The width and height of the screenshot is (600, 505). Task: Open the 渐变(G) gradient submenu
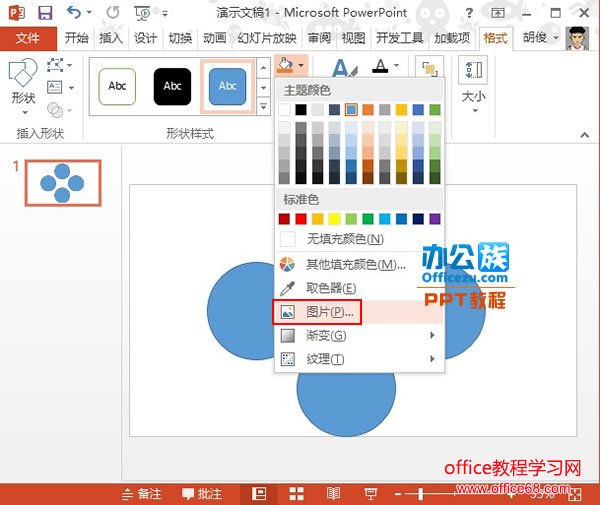pos(360,336)
